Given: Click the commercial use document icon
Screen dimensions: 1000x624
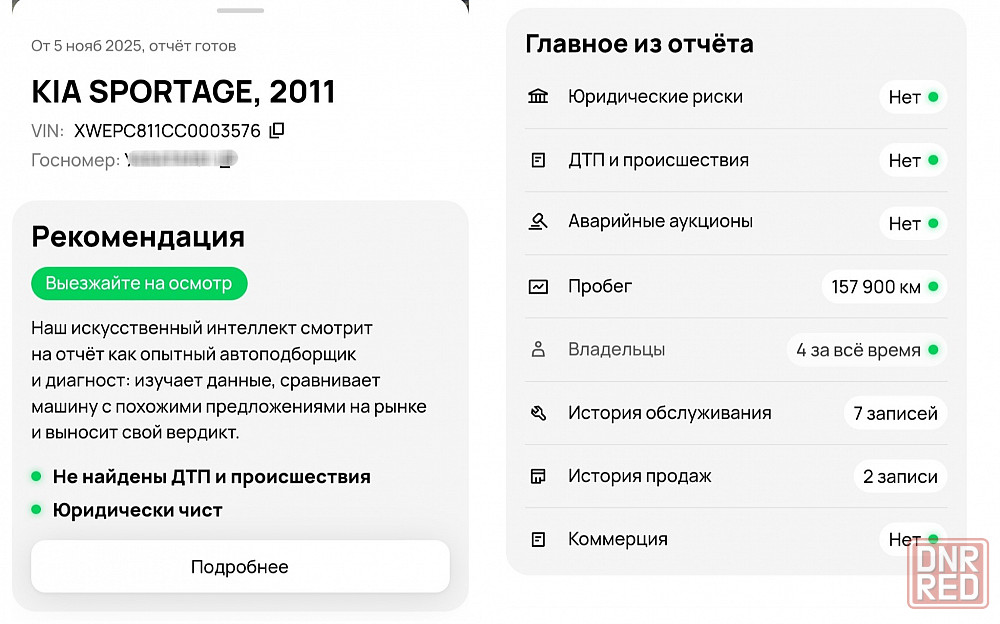Looking at the screenshot, I should [x=538, y=539].
